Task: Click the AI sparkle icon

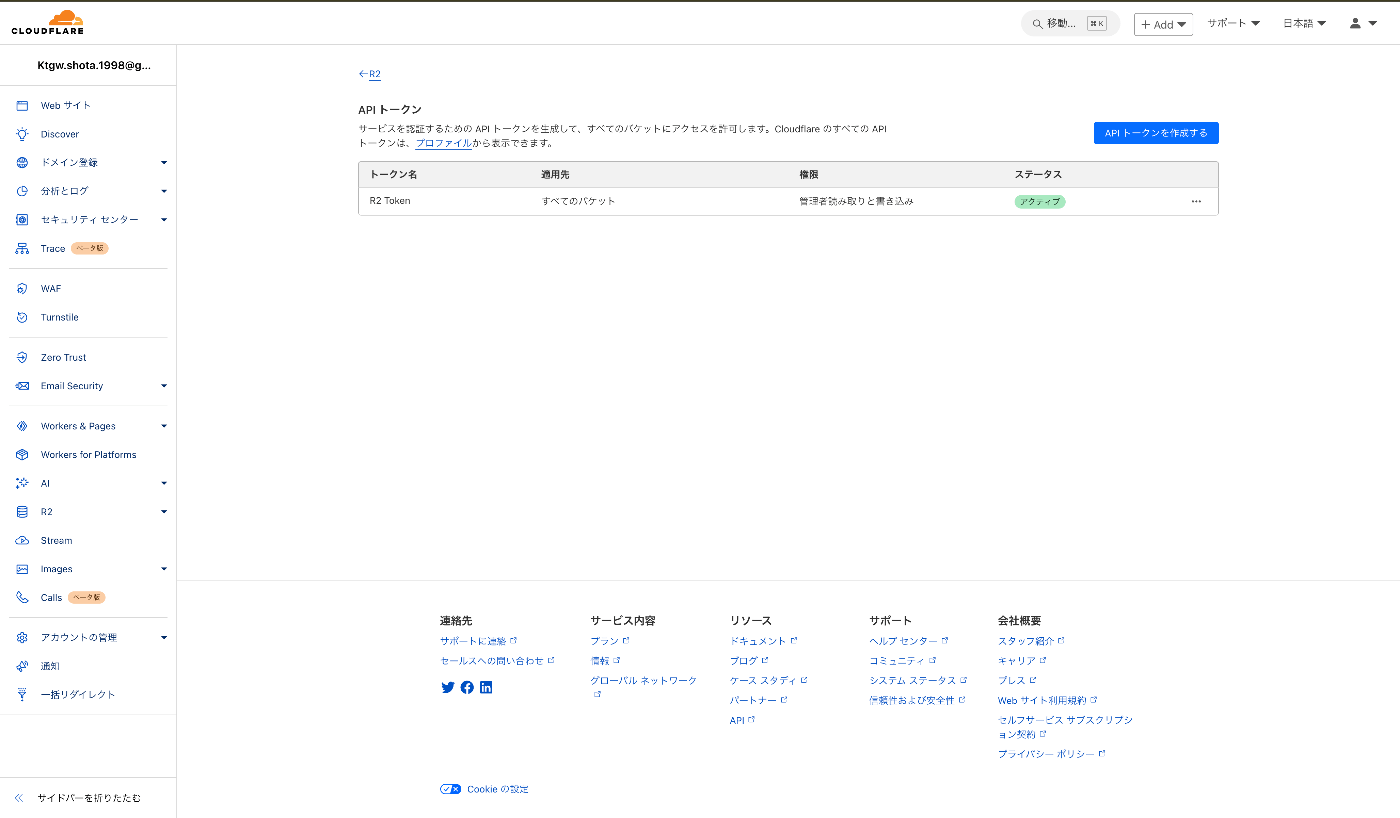Action: (22, 483)
